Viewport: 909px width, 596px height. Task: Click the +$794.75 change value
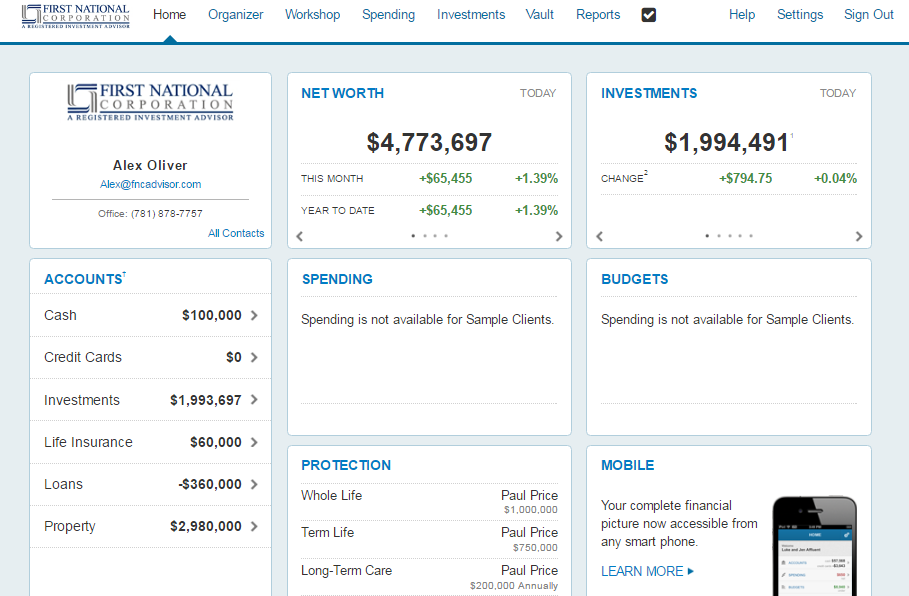pos(746,179)
